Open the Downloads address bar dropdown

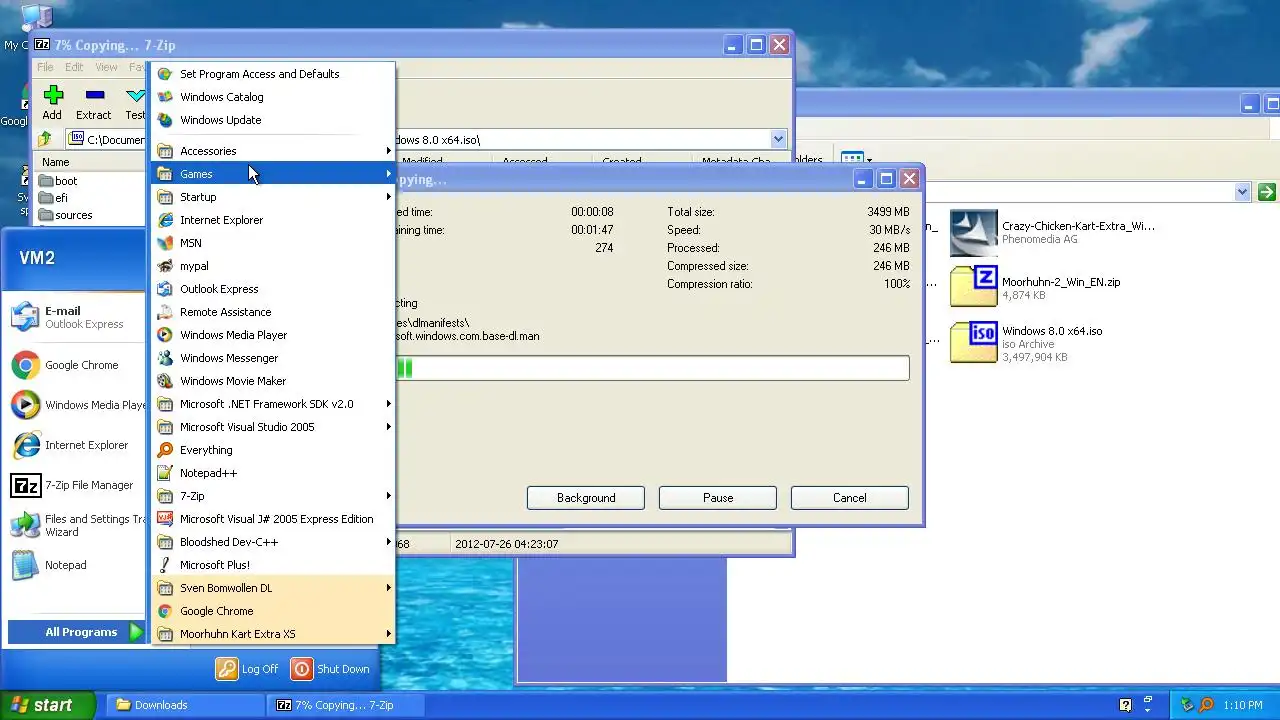coord(1242,192)
